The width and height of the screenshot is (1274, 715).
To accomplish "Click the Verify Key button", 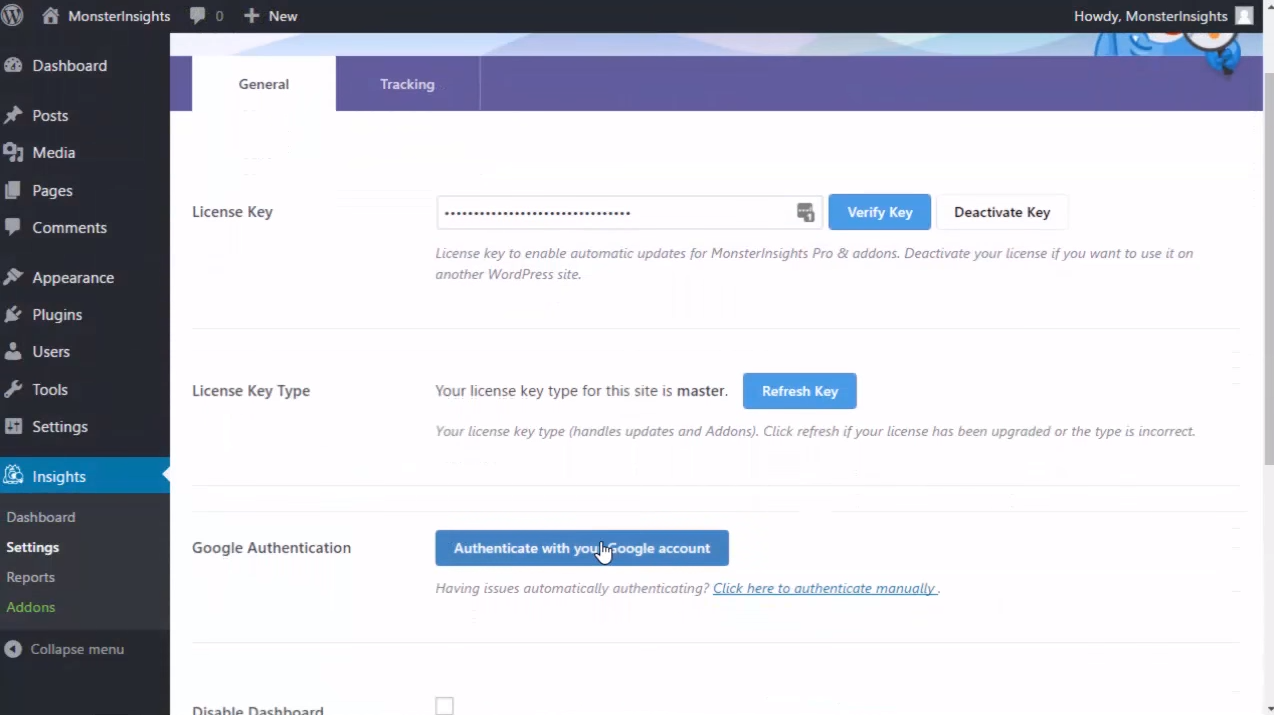I will [x=880, y=212].
